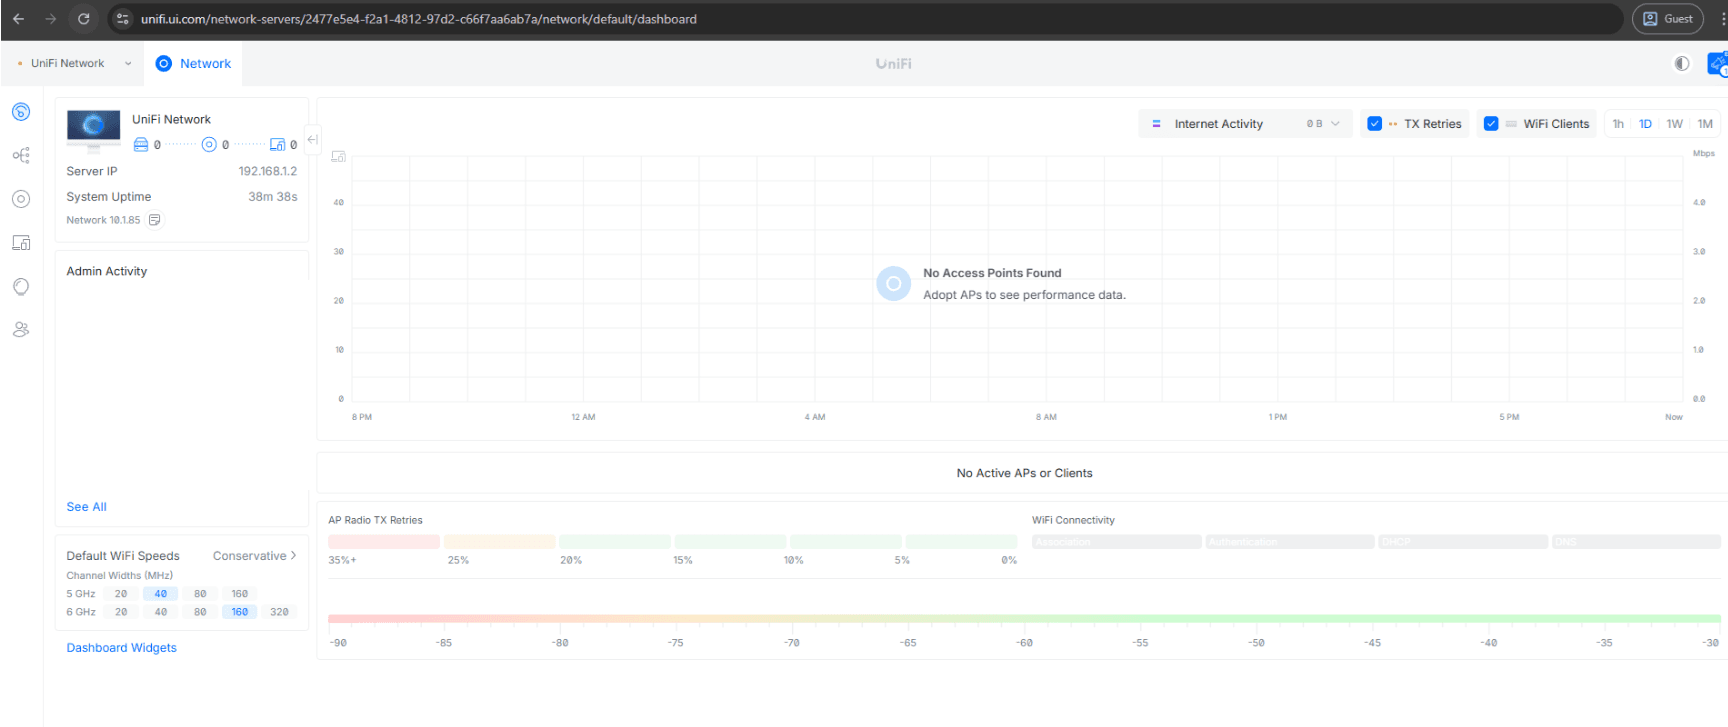
Task: Select the 1W time range
Action: point(1674,124)
